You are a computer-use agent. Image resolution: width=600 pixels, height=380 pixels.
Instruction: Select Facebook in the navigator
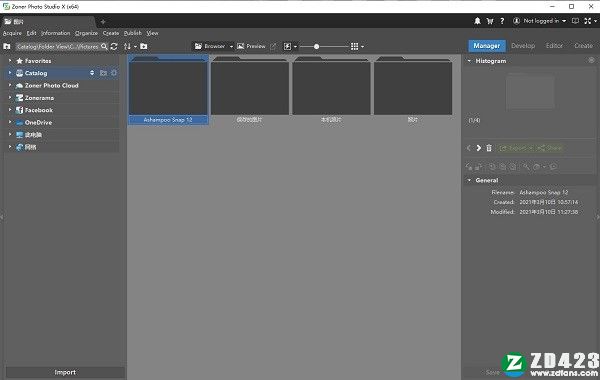(39, 110)
